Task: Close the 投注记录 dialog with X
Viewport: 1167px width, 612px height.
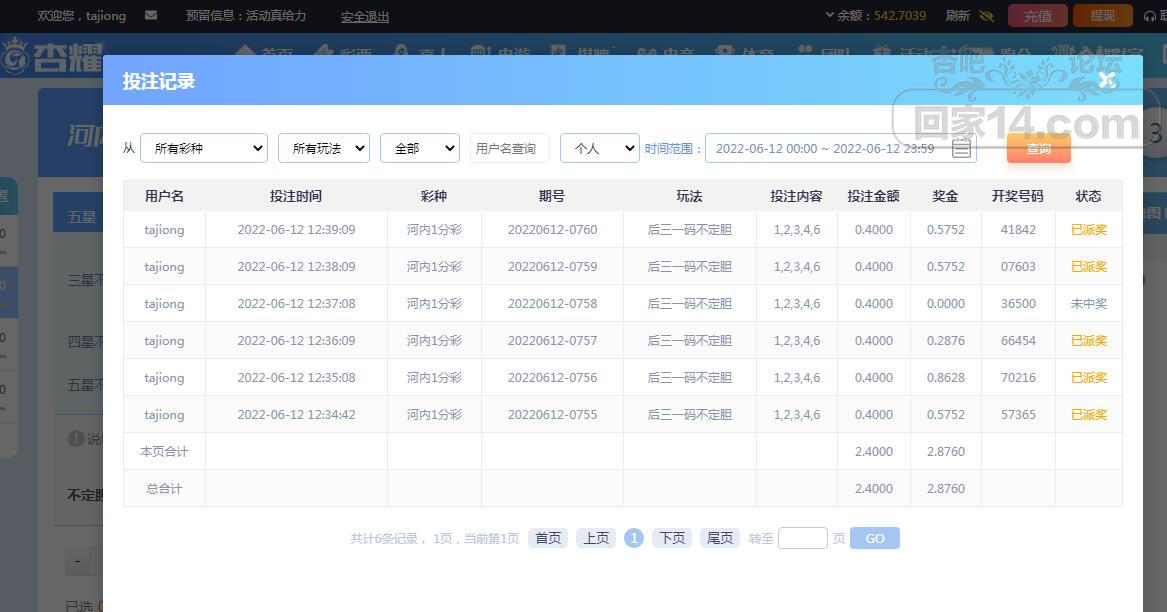Action: point(1107,81)
